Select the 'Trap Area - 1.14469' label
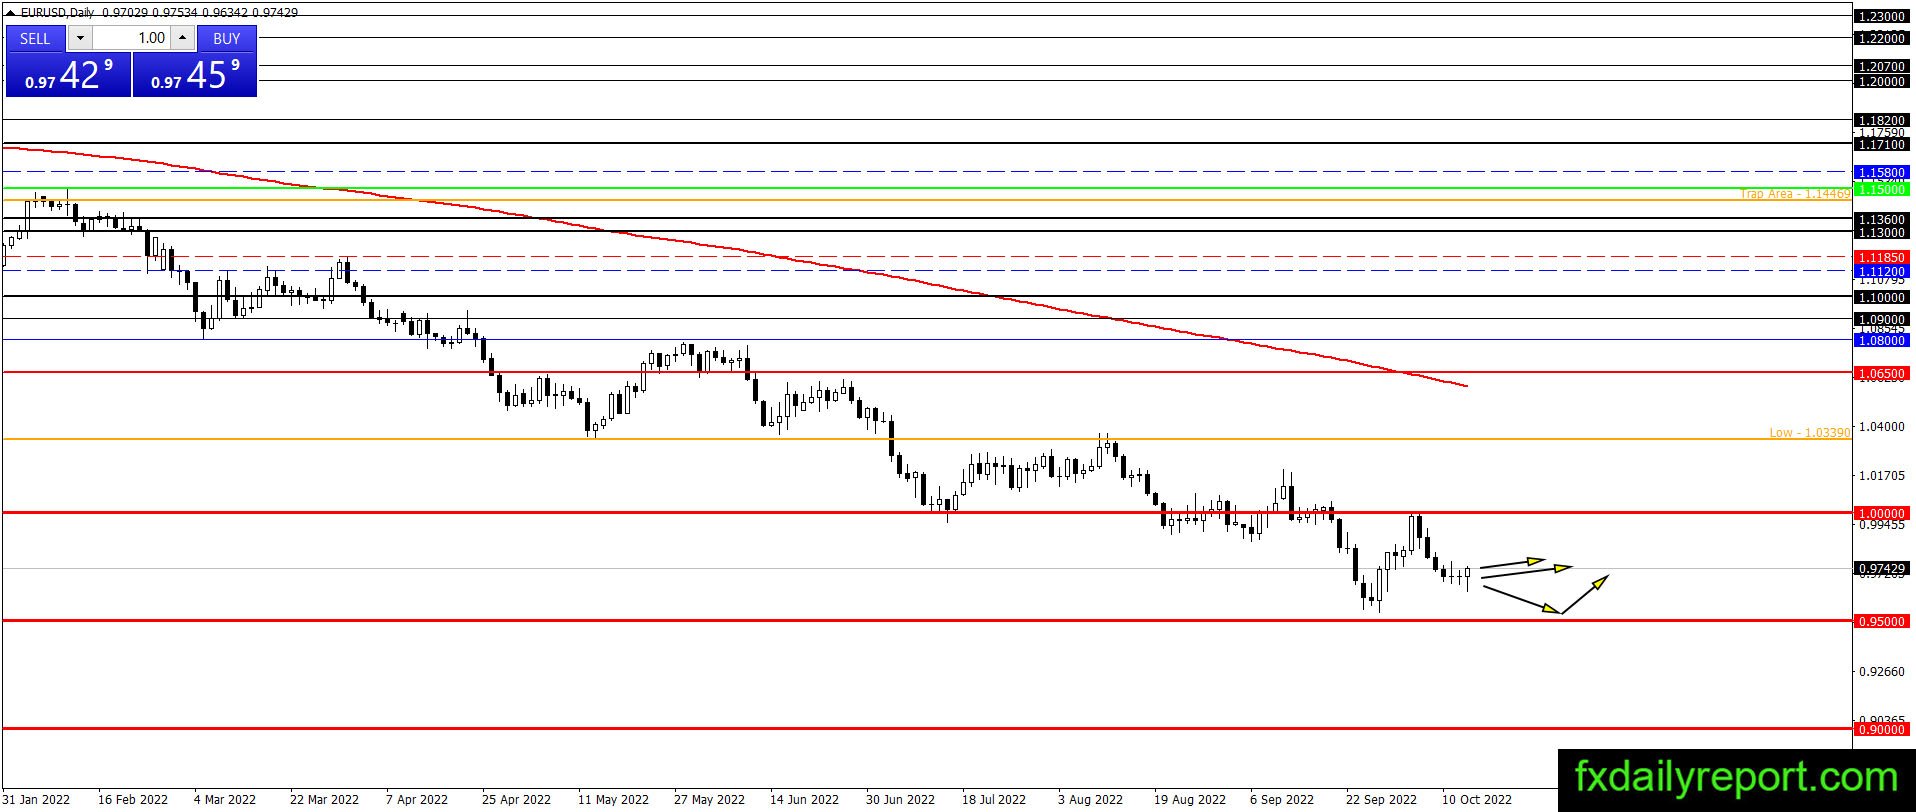 (1795, 193)
